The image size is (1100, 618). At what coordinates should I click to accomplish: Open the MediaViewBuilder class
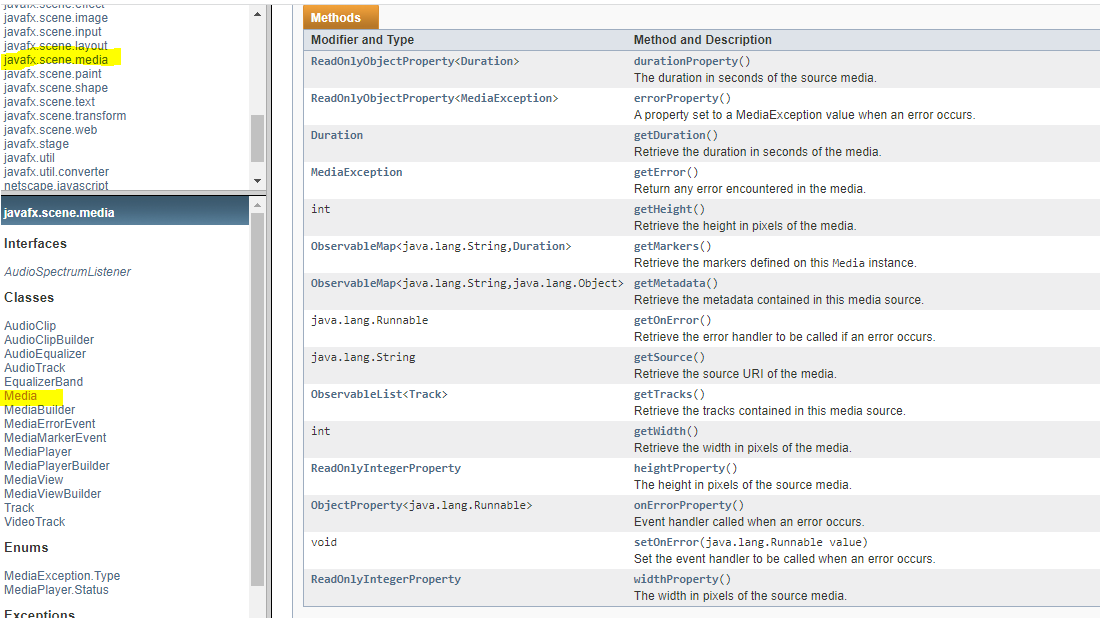[x=53, y=494]
